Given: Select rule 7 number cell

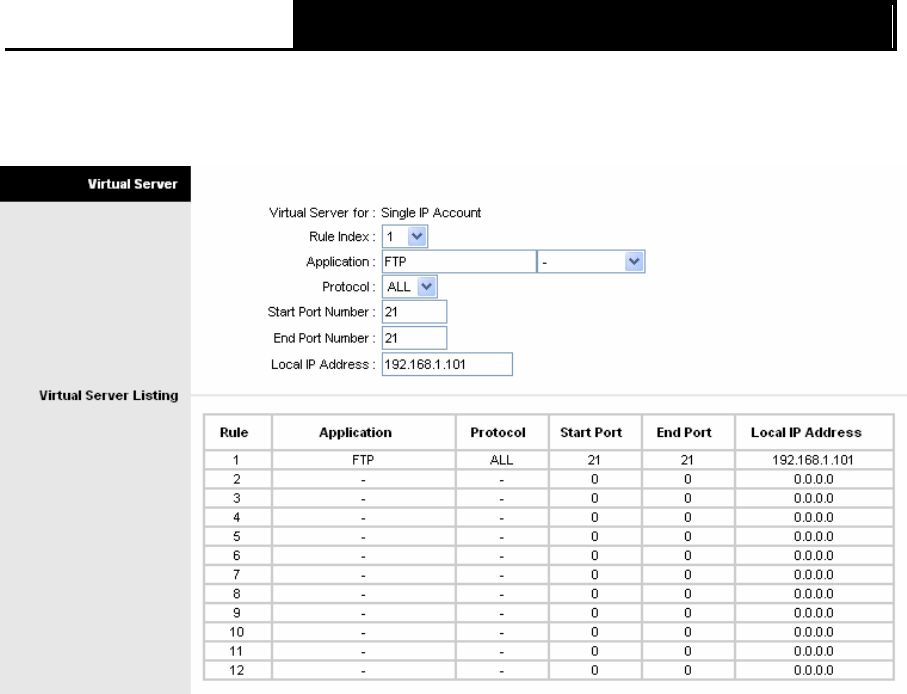Looking at the screenshot, I should point(237,574).
